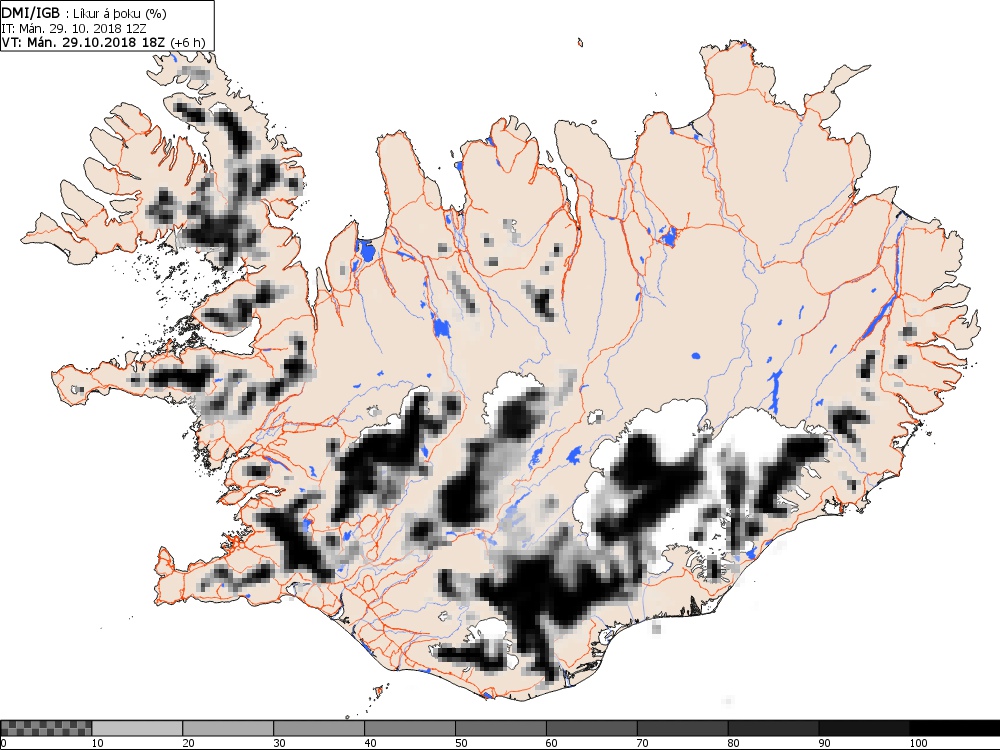
Task: Select the legend label "60"
Action: [552, 743]
